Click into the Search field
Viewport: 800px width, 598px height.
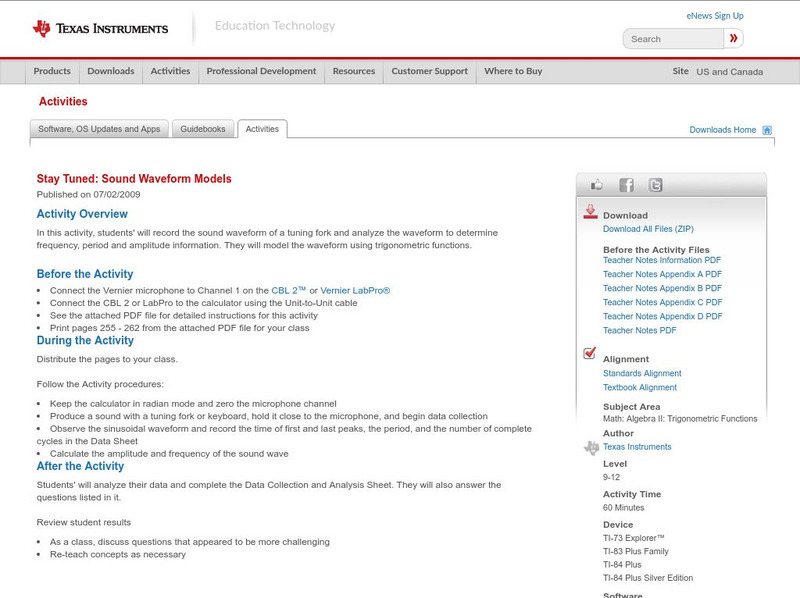pos(673,39)
